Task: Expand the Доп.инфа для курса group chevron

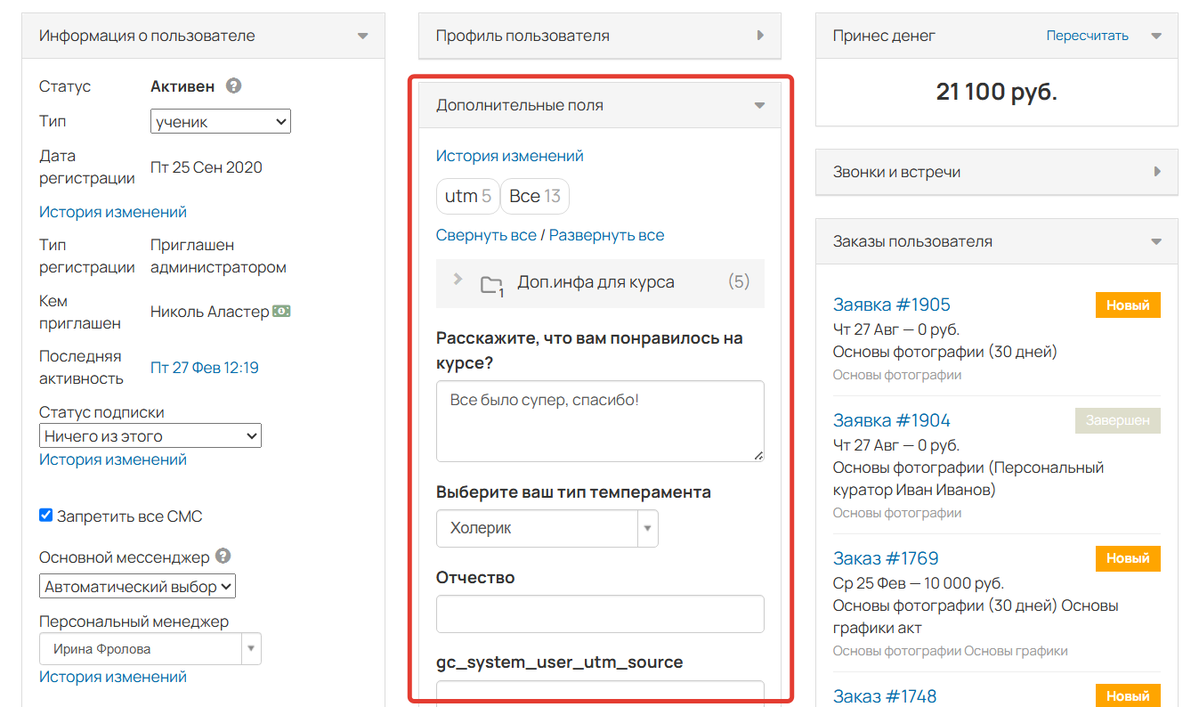Action: pyautogui.click(x=457, y=280)
